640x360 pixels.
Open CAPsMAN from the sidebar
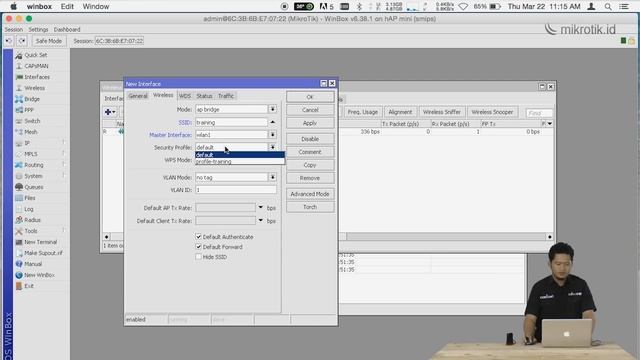[36, 66]
